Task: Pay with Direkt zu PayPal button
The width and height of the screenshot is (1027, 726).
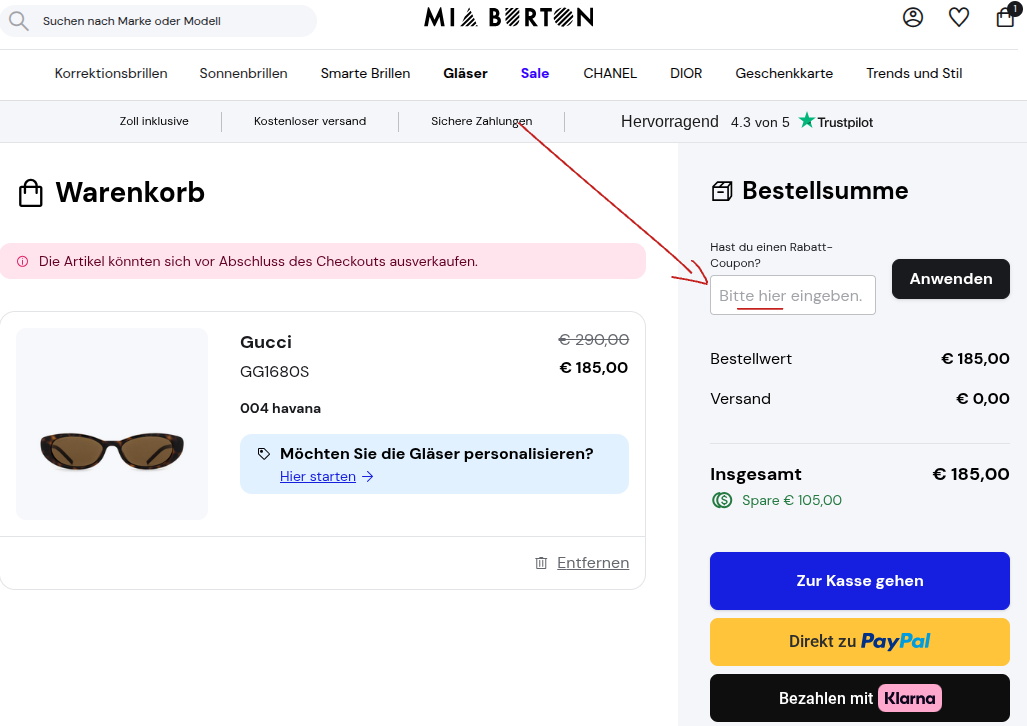Action: (859, 641)
